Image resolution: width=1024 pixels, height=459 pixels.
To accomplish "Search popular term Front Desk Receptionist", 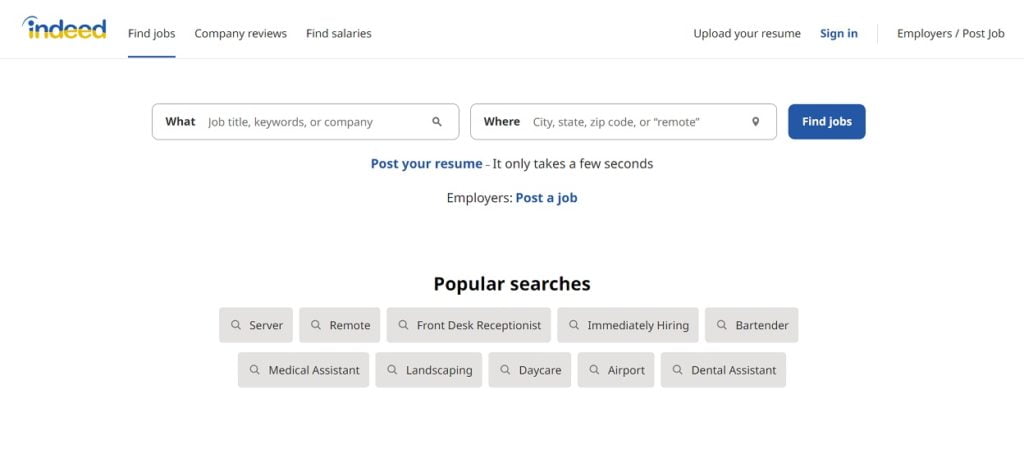I will pos(468,325).
